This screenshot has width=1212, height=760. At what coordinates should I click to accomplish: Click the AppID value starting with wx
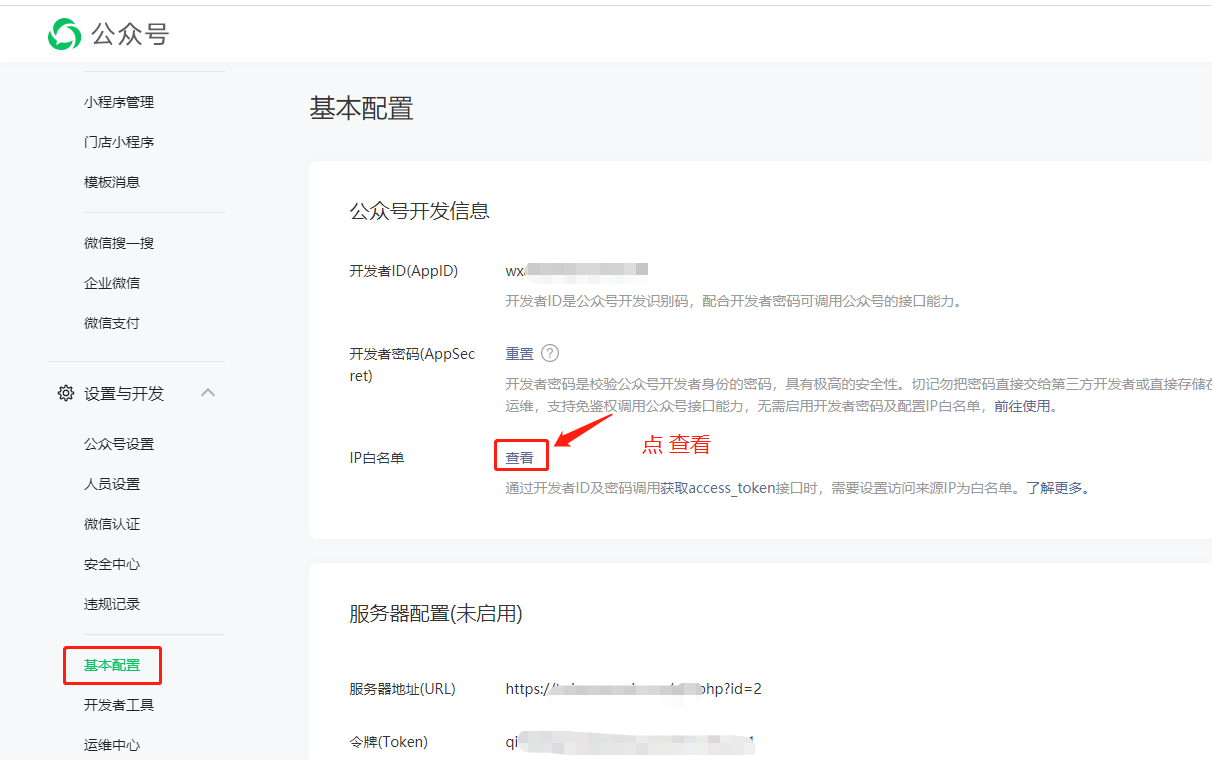577,269
